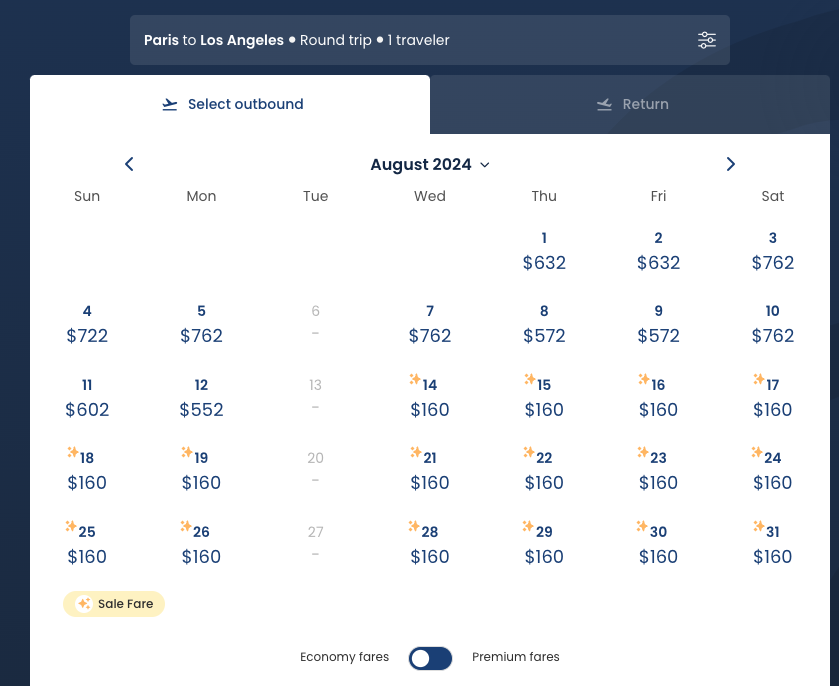Select sale fare on August 26

point(201,545)
